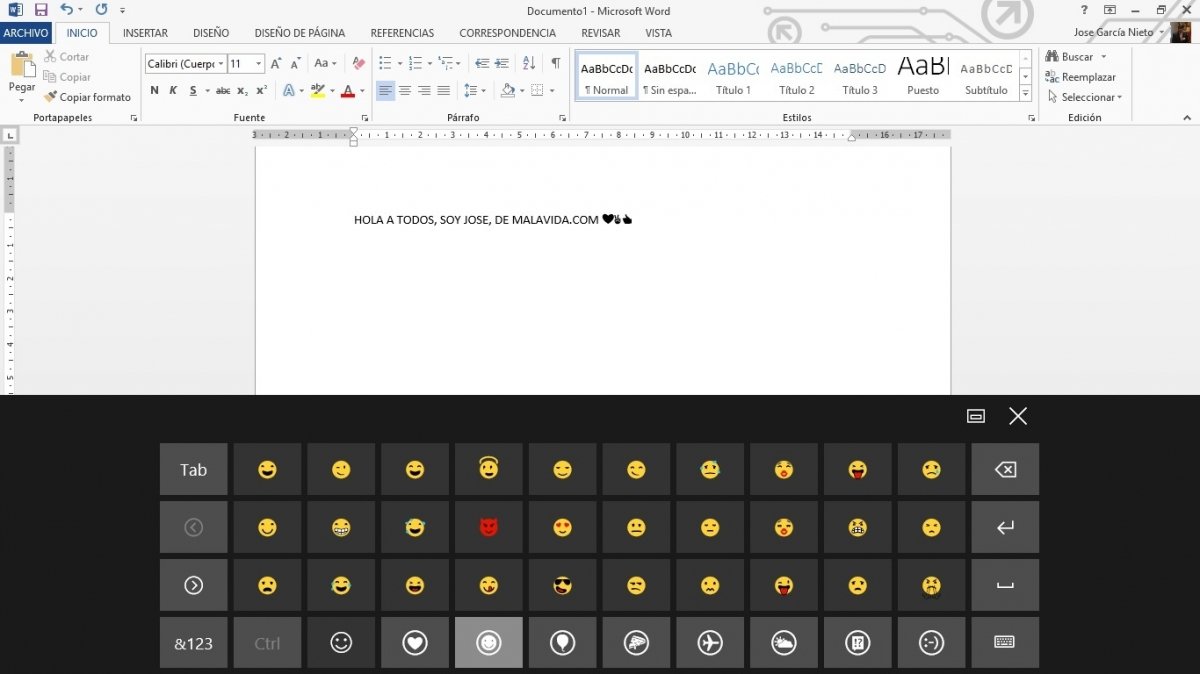The height and width of the screenshot is (674, 1200).
Task: Switch to the REVISAR tab
Action: 600,33
